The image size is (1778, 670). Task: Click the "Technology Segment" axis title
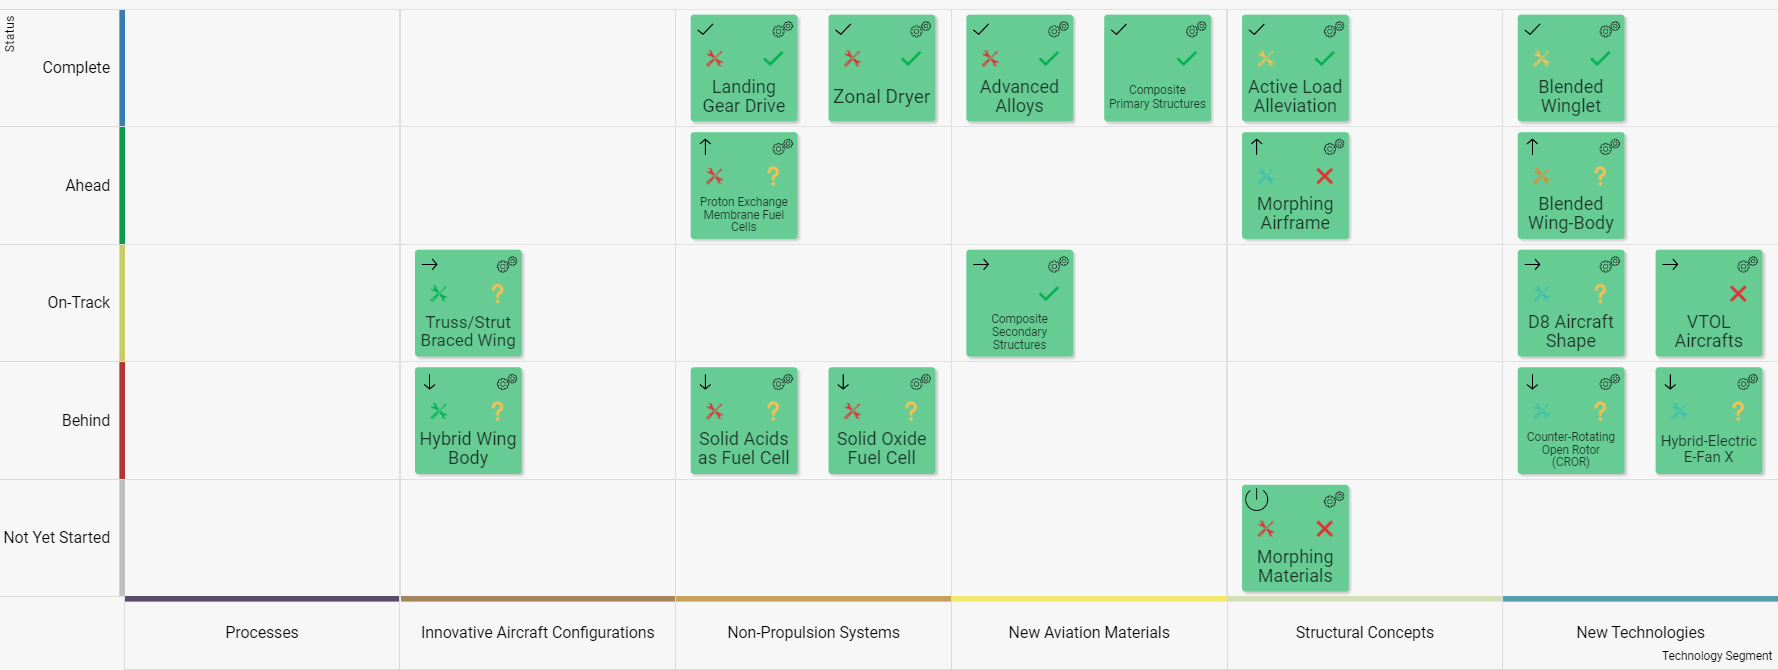(1717, 656)
